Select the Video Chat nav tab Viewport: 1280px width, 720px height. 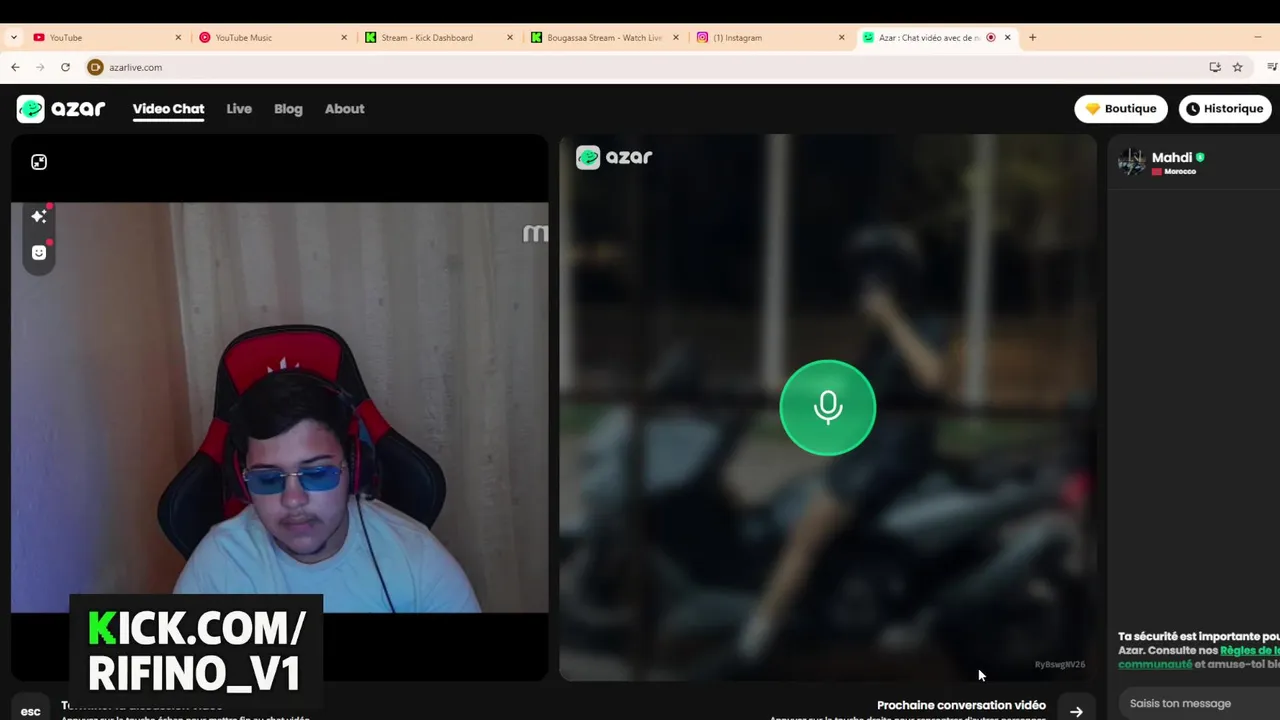point(168,109)
